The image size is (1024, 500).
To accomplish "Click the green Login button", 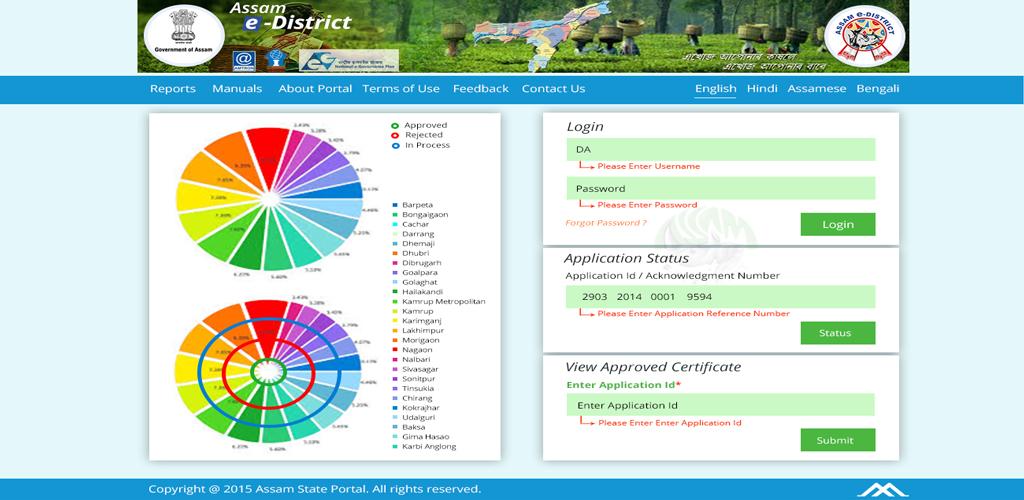I will [838, 224].
